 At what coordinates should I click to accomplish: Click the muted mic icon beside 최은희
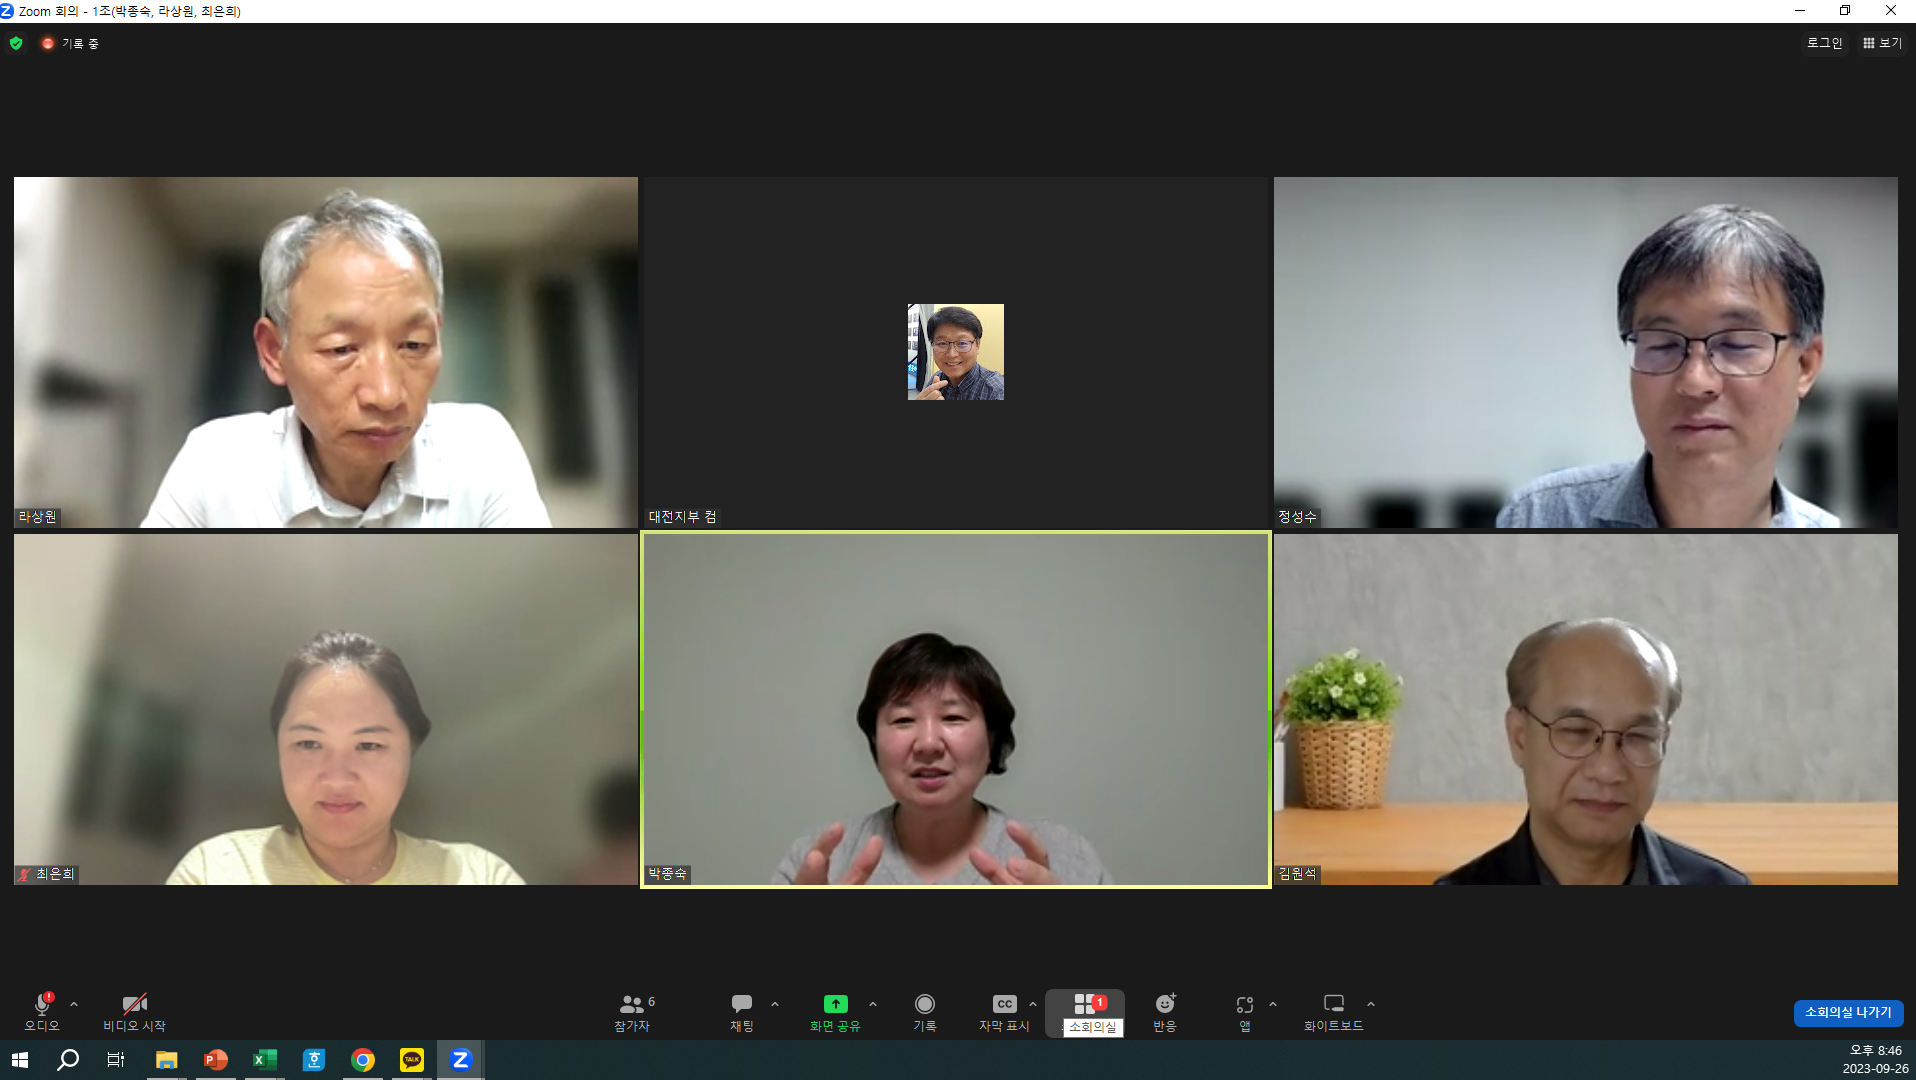pos(24,874)
